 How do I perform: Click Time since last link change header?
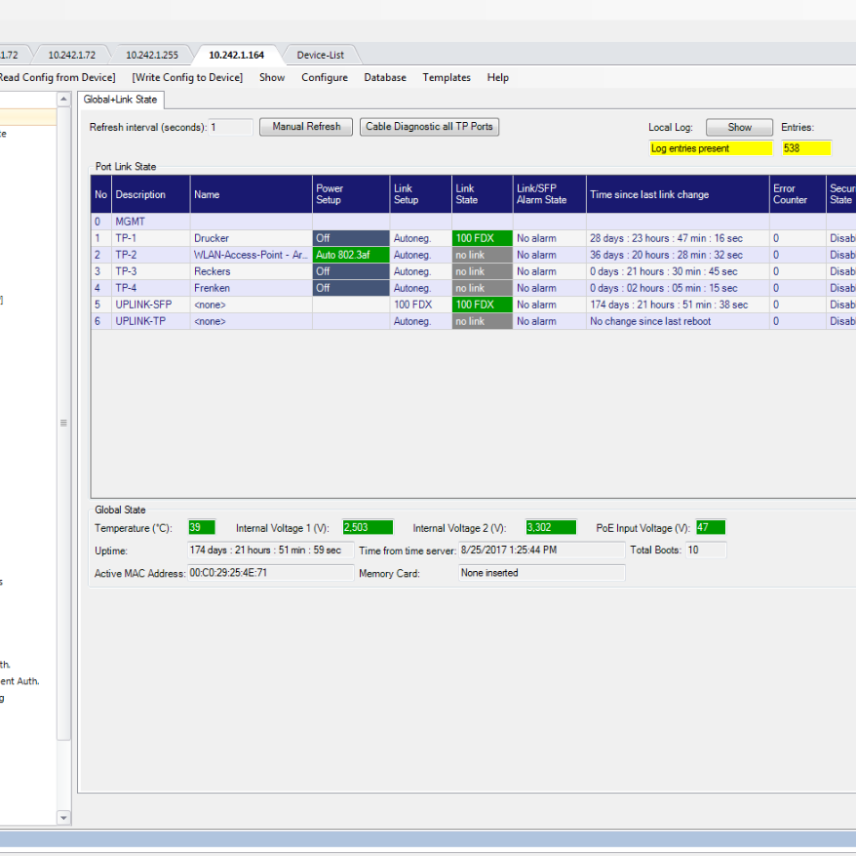(x=678, y=194)
